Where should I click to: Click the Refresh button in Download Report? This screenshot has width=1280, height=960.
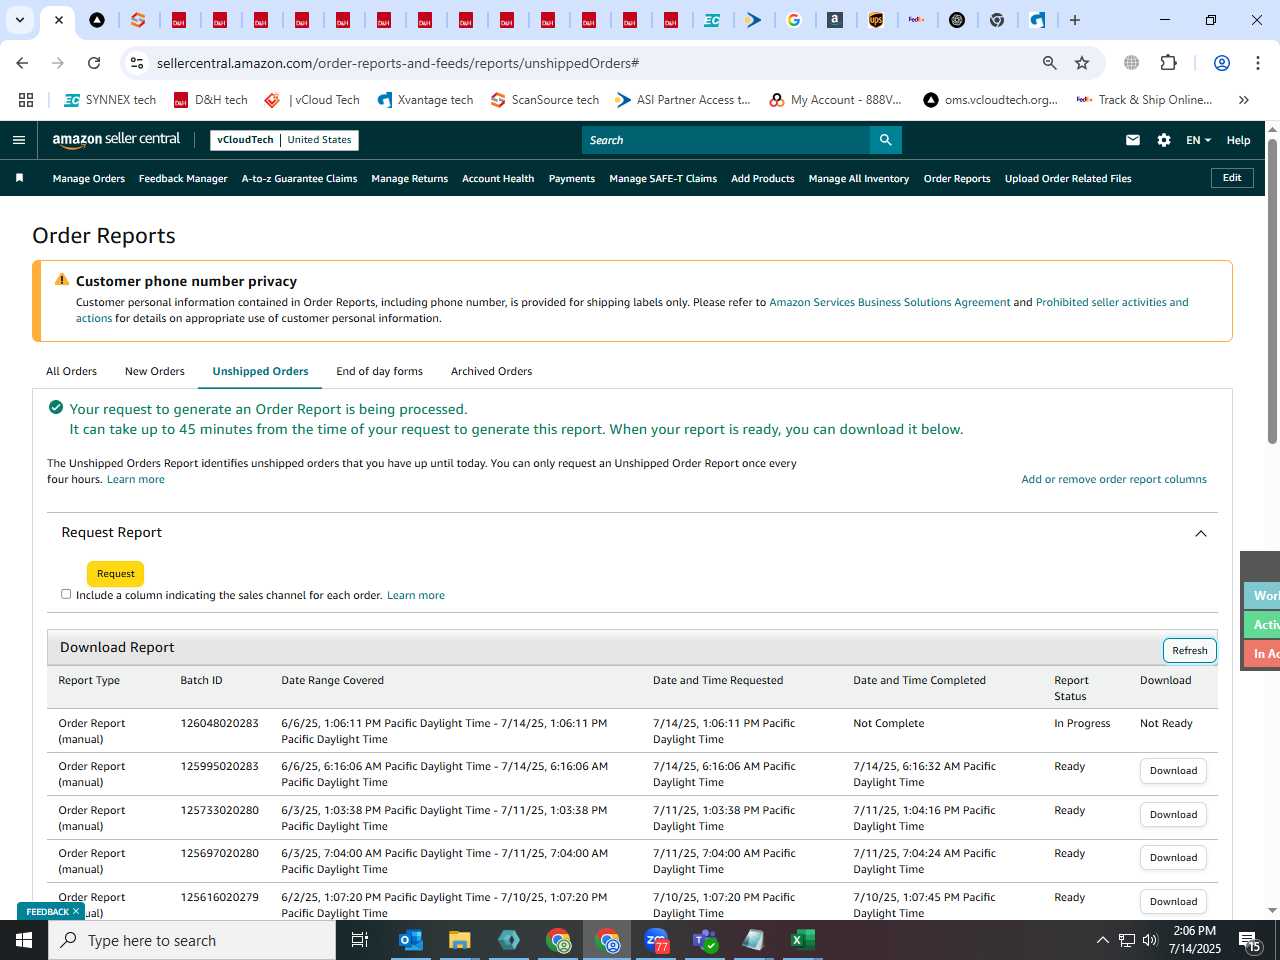(1190, 650)
